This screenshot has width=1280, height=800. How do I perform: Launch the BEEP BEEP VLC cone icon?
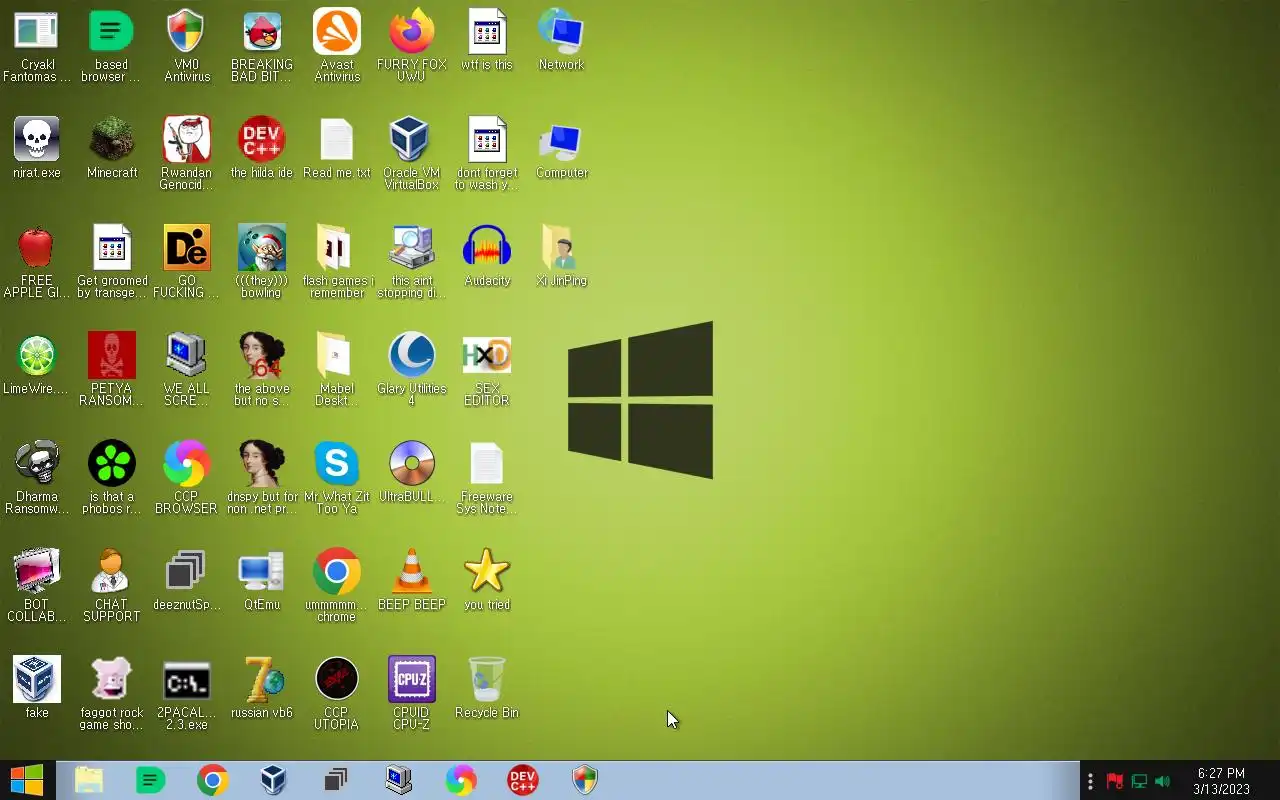click(412, 572)
